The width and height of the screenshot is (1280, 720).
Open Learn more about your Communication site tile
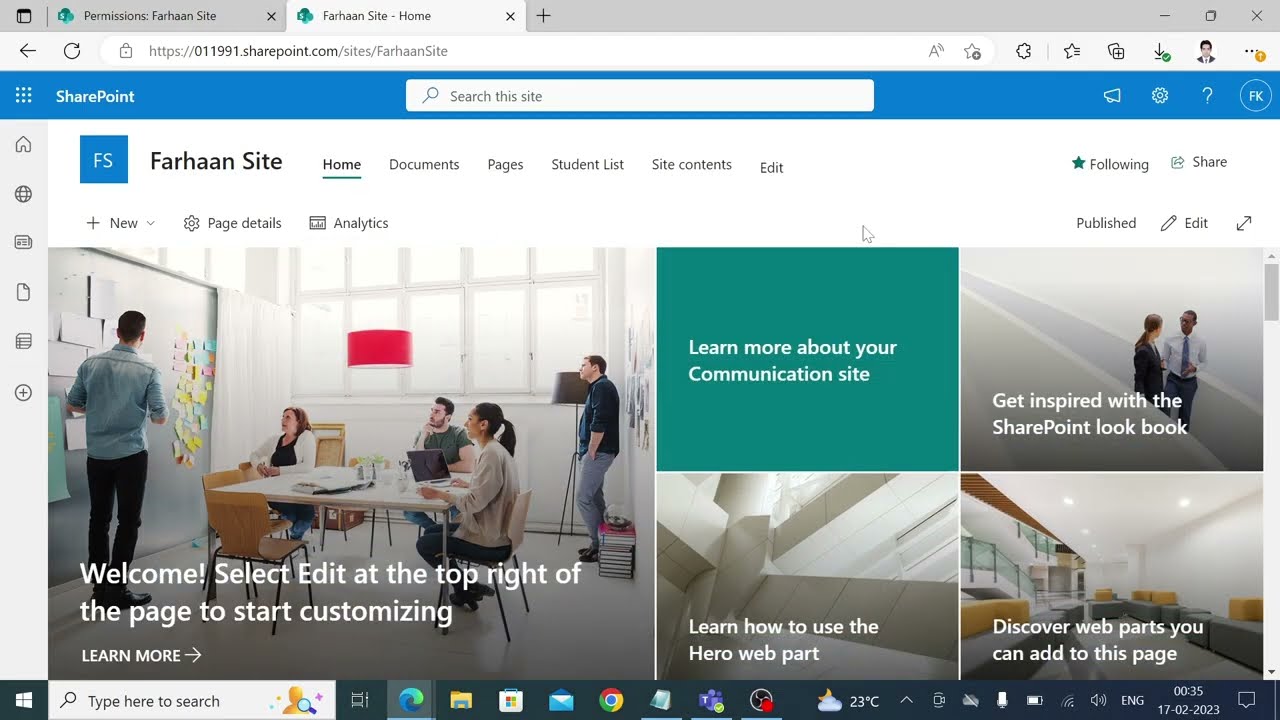click(807, 360)
